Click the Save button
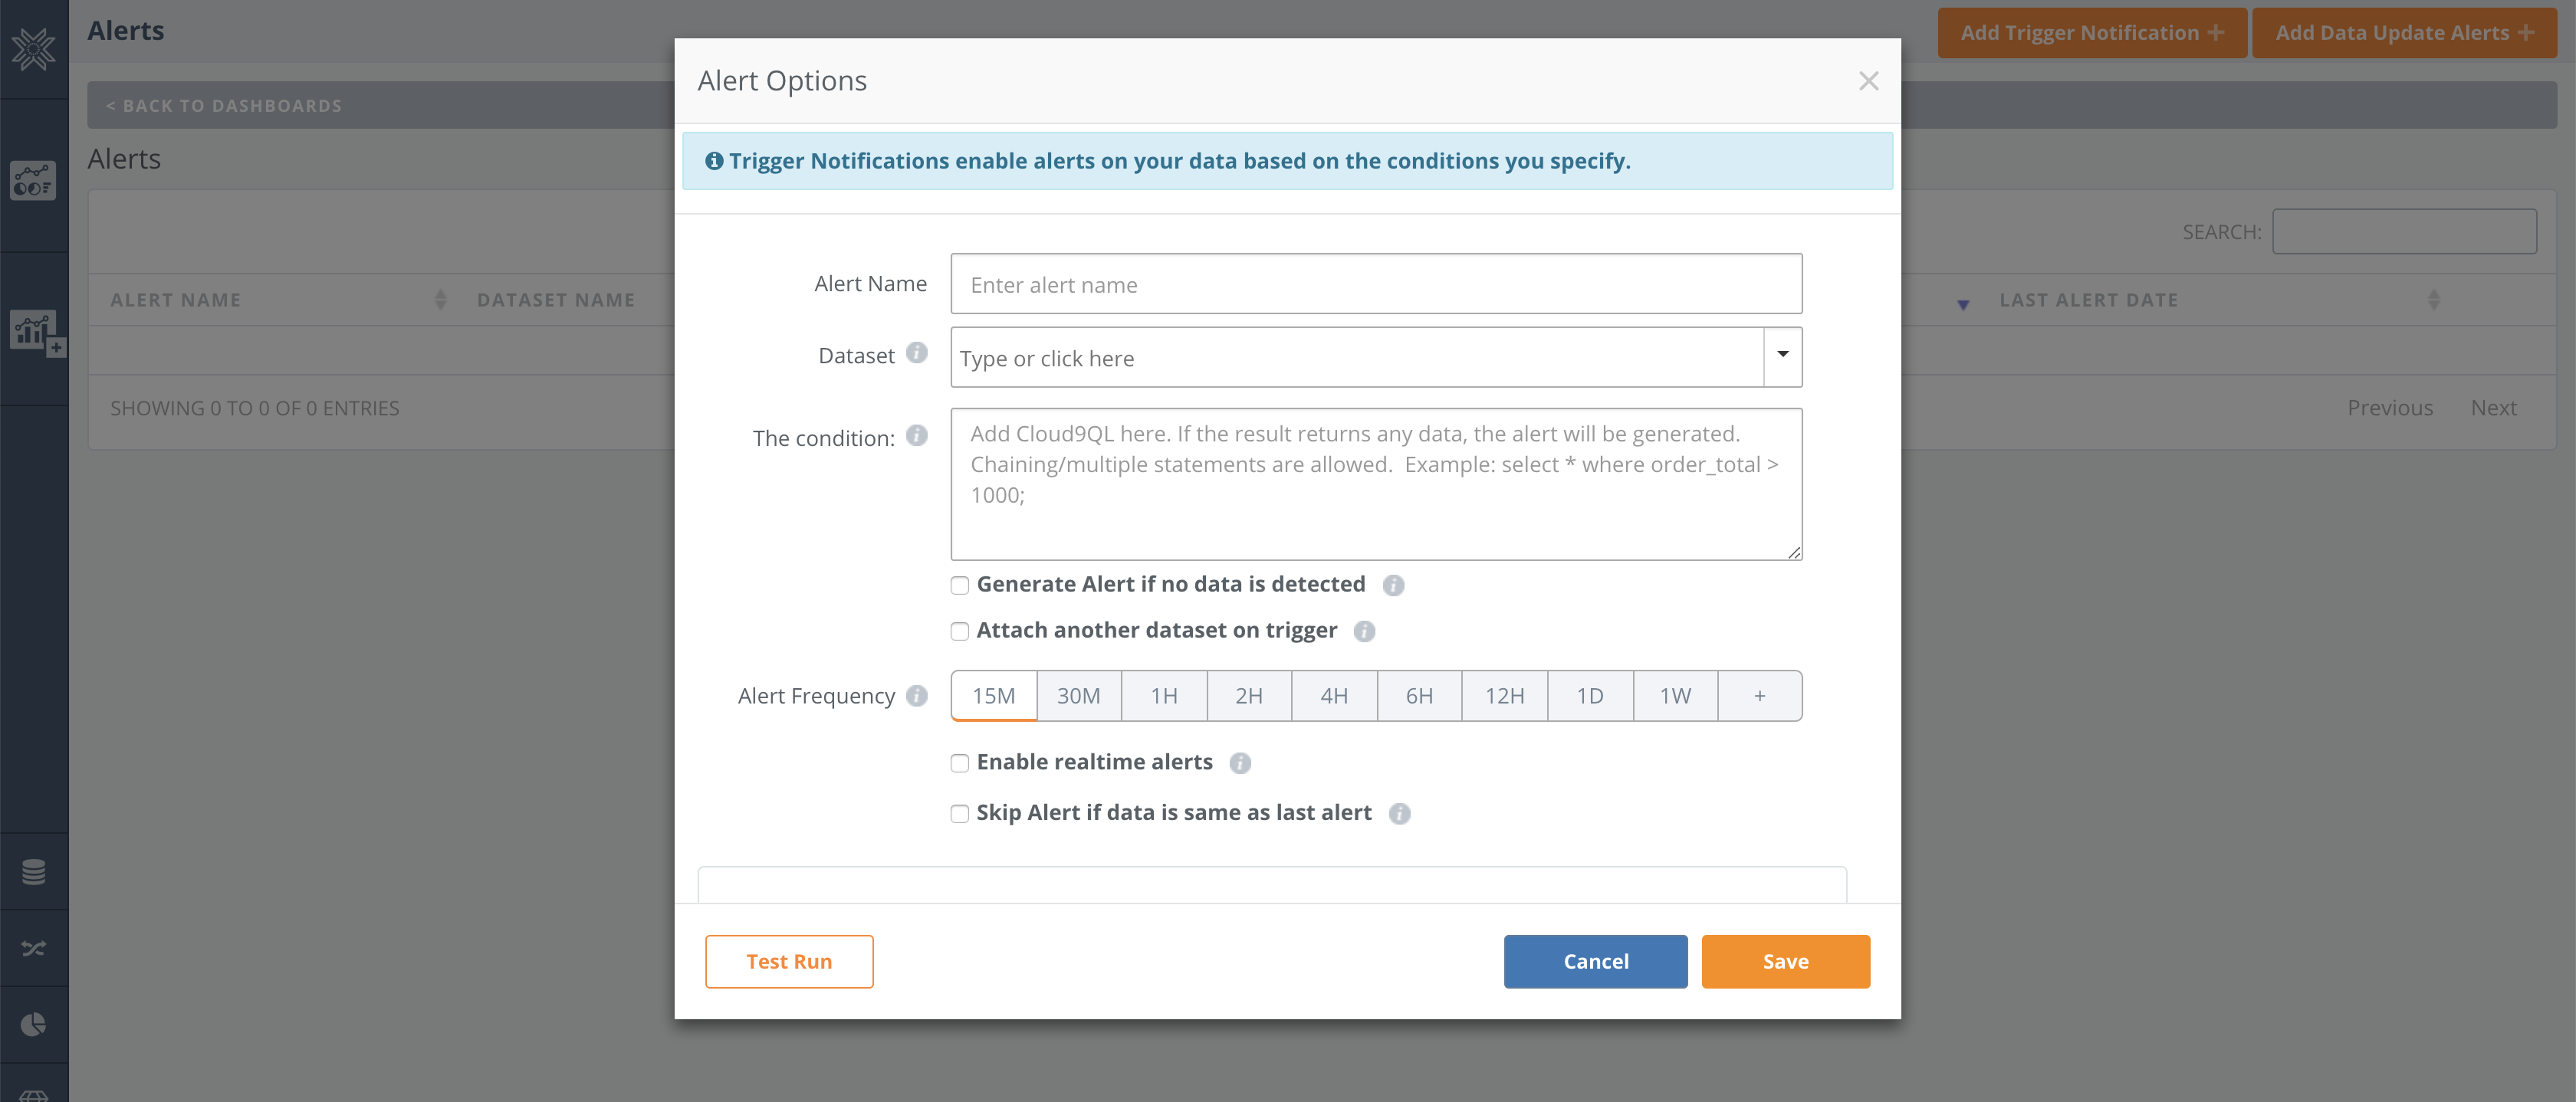Viewport: 2576px width, 1102px height. (1786, 961)
